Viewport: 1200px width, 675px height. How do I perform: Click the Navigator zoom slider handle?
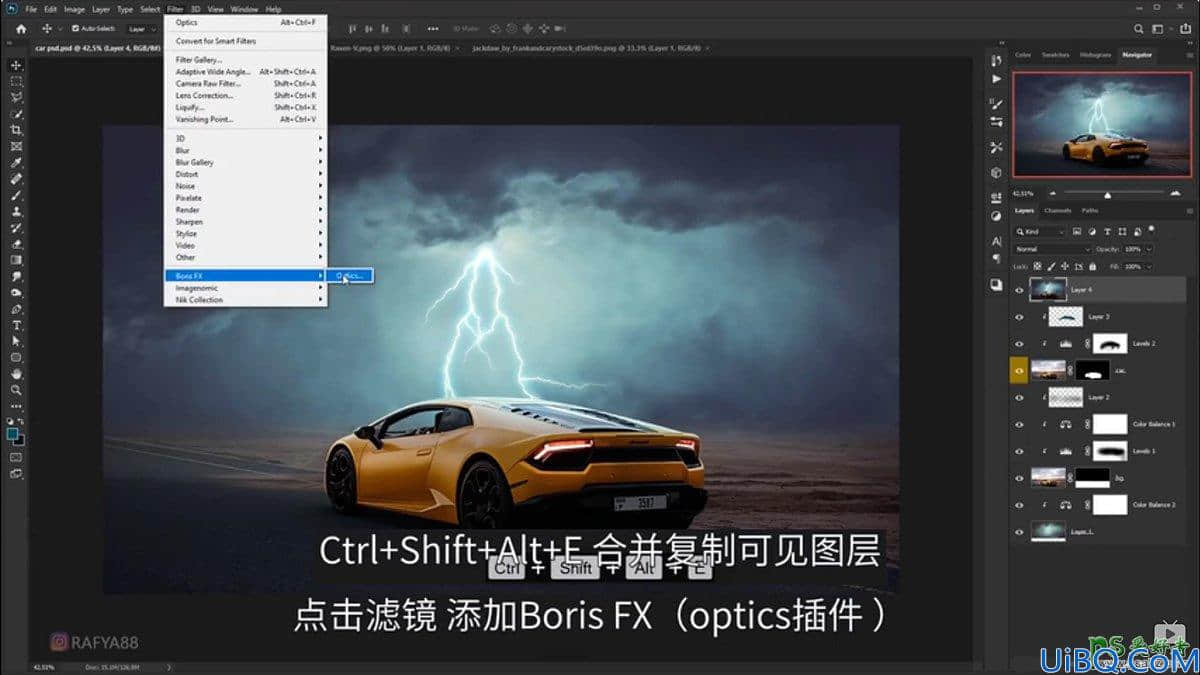[1107, 195]
